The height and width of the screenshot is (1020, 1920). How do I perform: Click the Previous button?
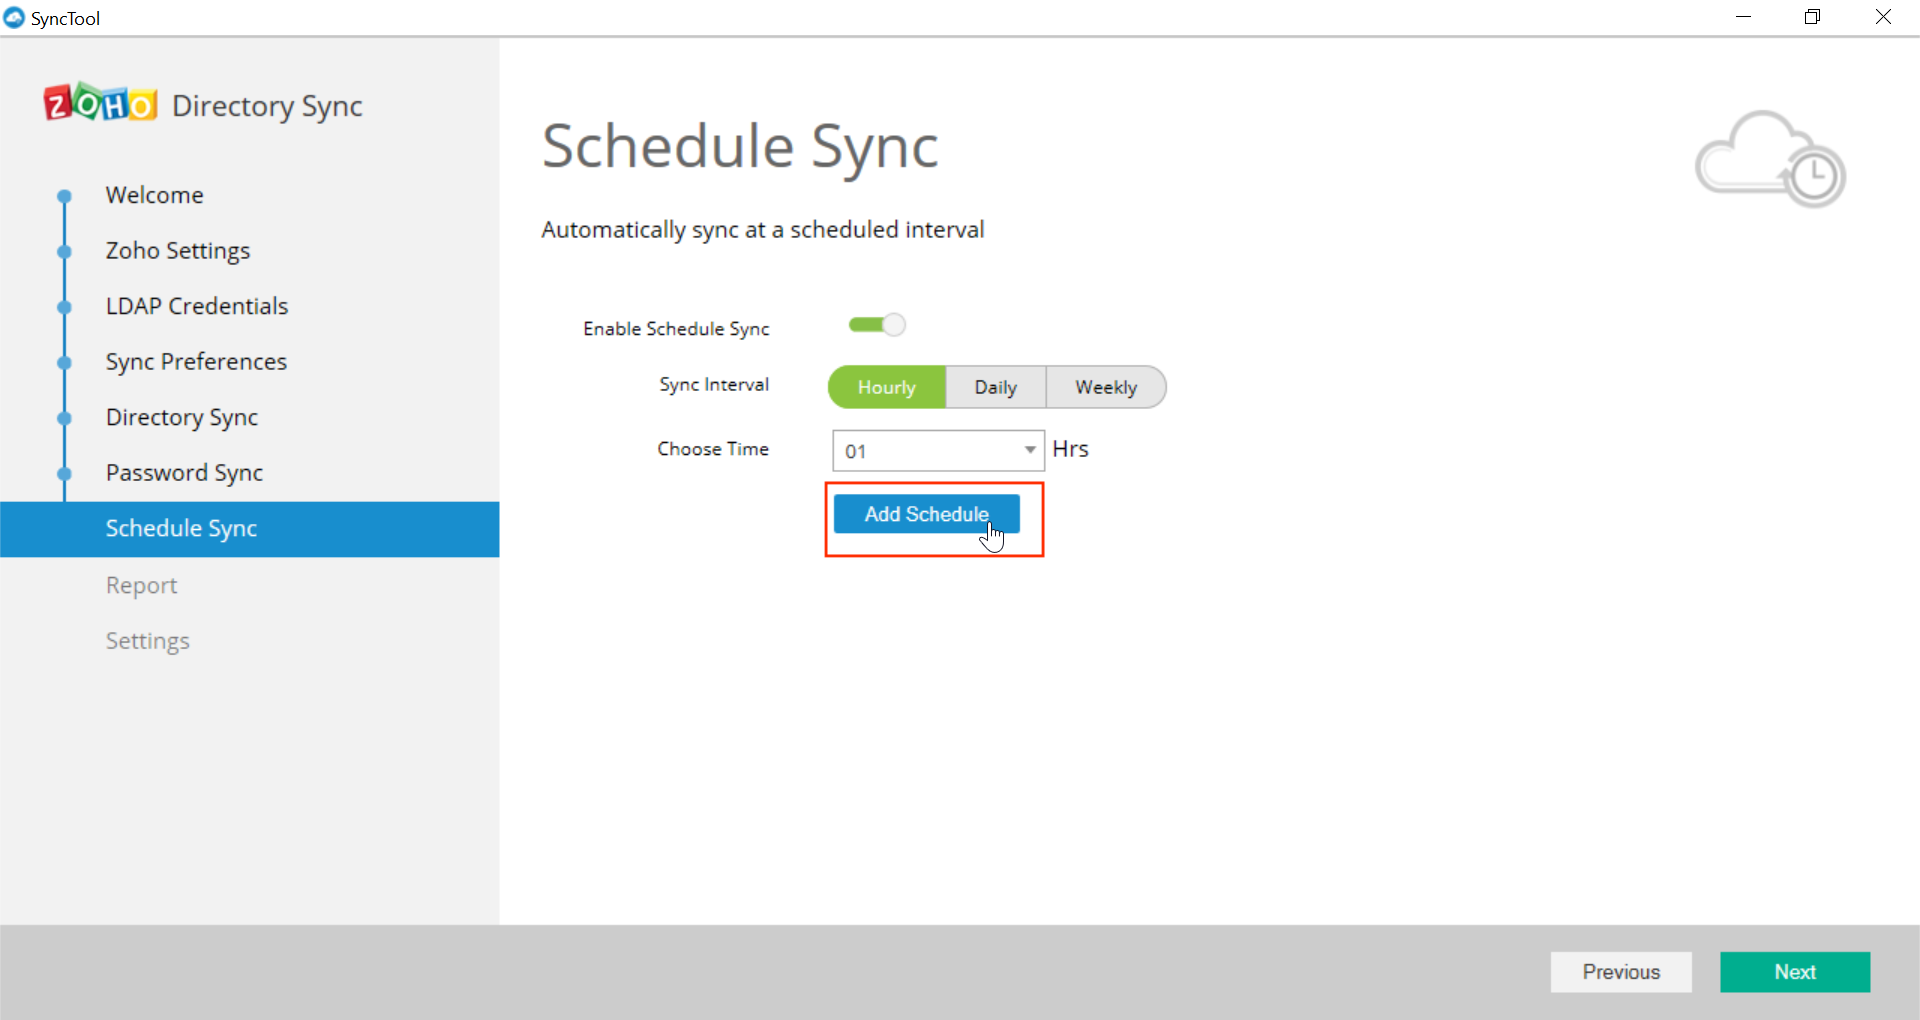[1620, 971]
